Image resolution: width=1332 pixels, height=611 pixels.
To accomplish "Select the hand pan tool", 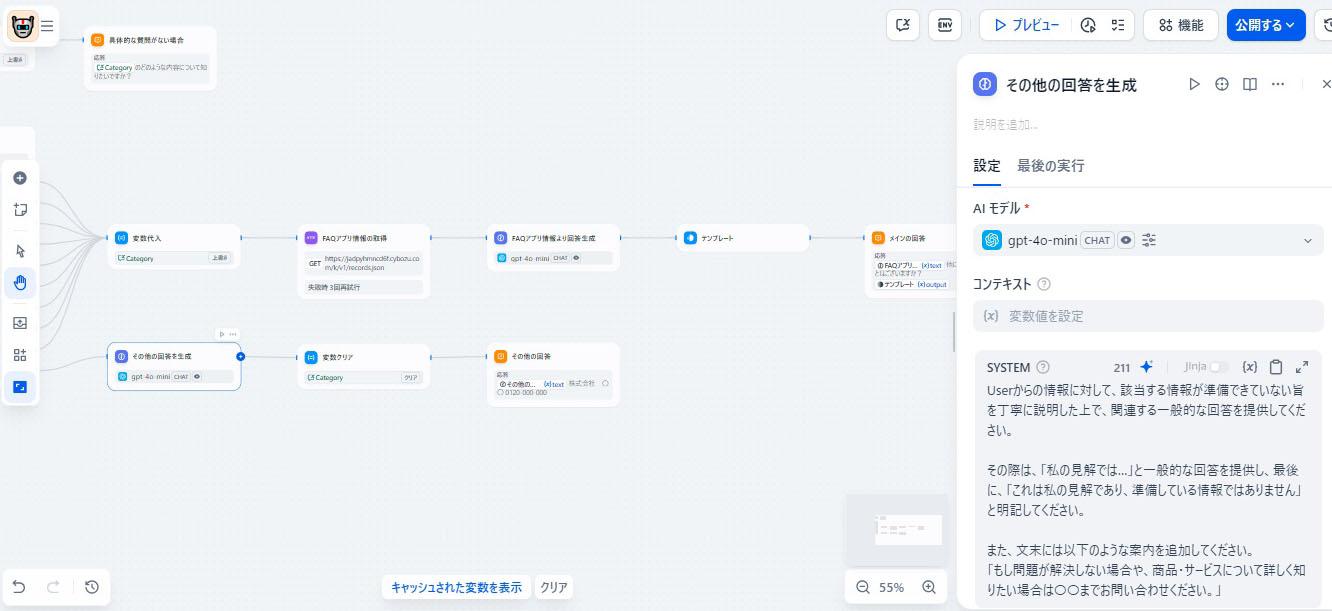I will coord(20,284).
